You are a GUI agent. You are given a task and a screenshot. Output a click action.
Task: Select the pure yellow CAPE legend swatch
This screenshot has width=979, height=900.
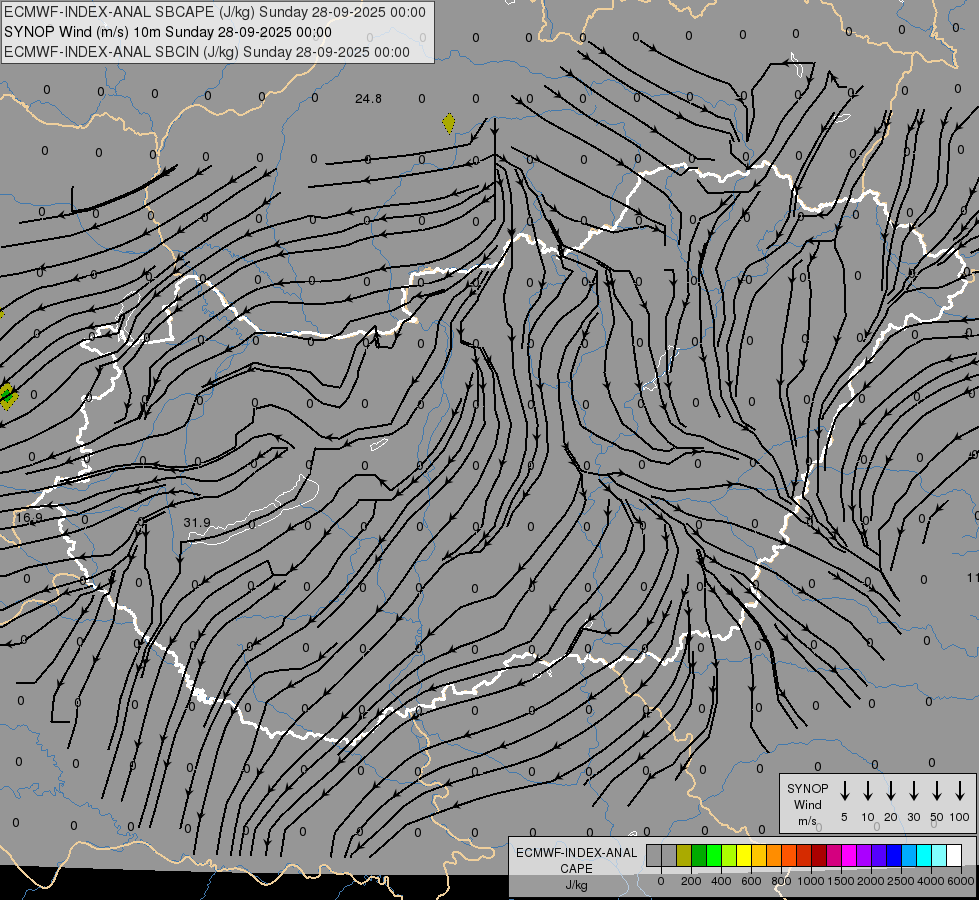click(x=744, y=855)
